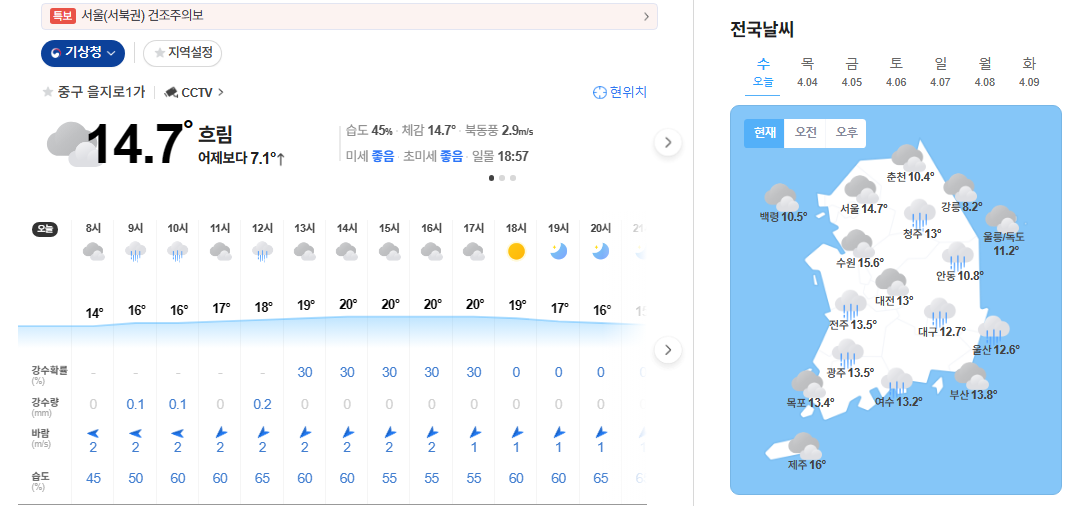Image resolution: width=1071 pixels, height=506 pixels.
Task: Click the Jeju weather icon on map
Action: click(803, 446)
